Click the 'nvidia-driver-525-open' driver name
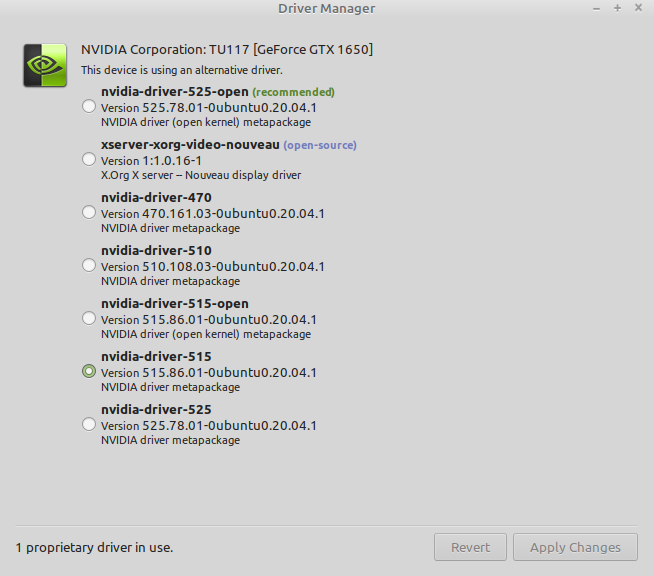 [175, 91]
